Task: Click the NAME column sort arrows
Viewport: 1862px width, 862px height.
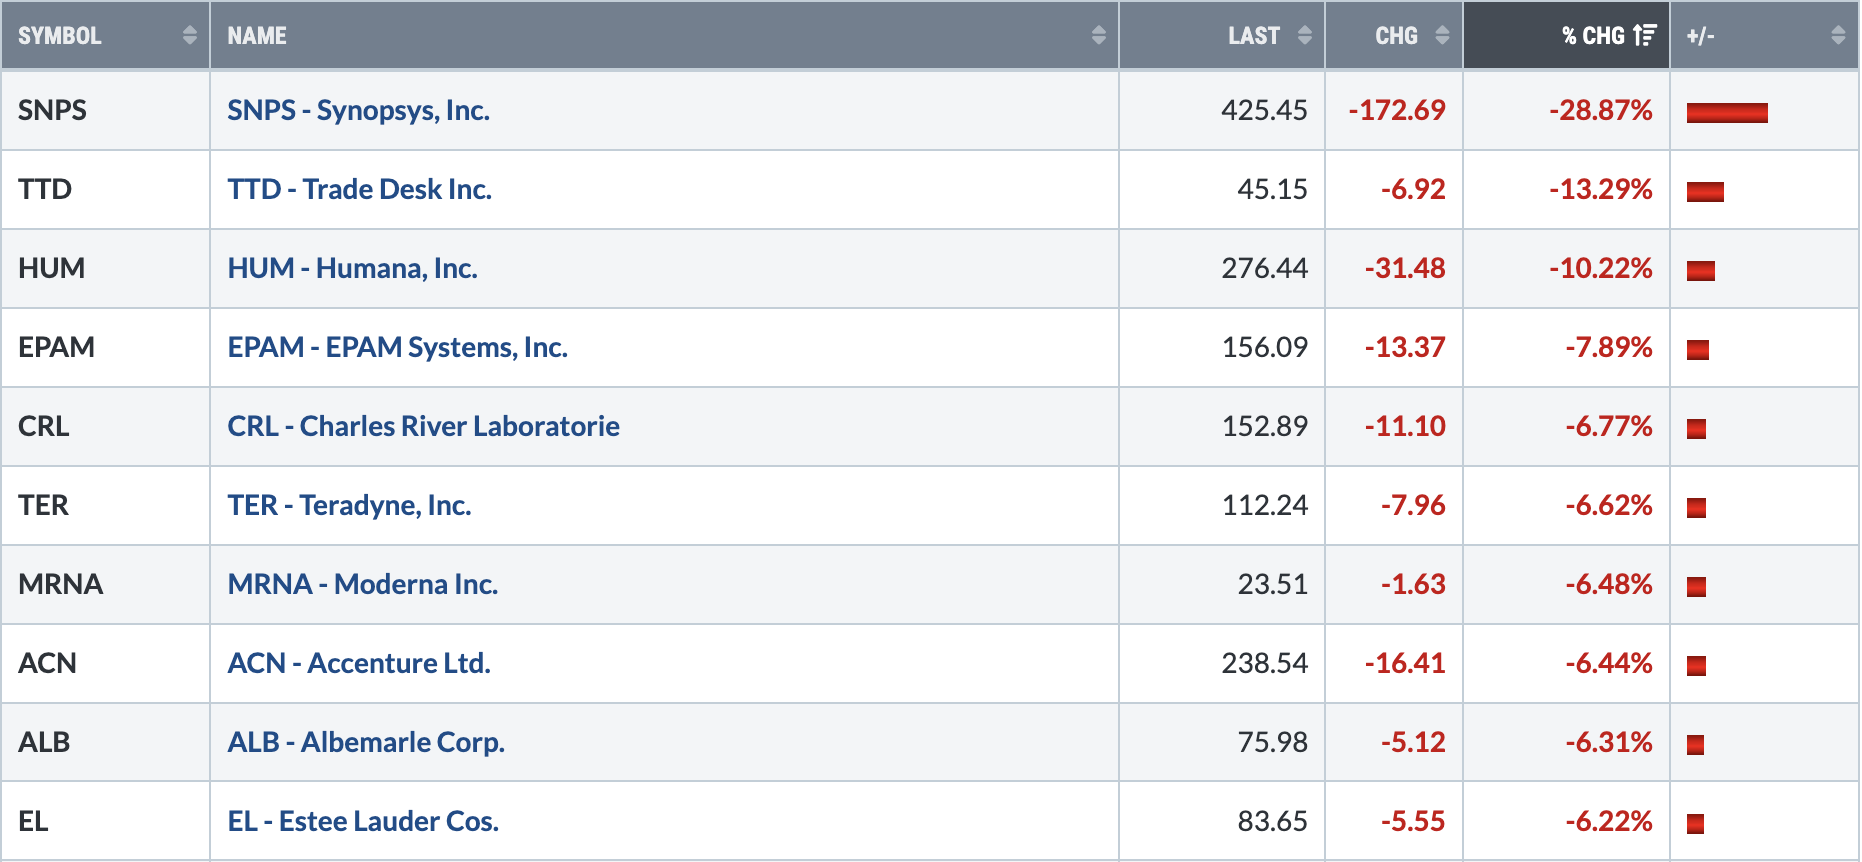Action: click(1099, 36)
